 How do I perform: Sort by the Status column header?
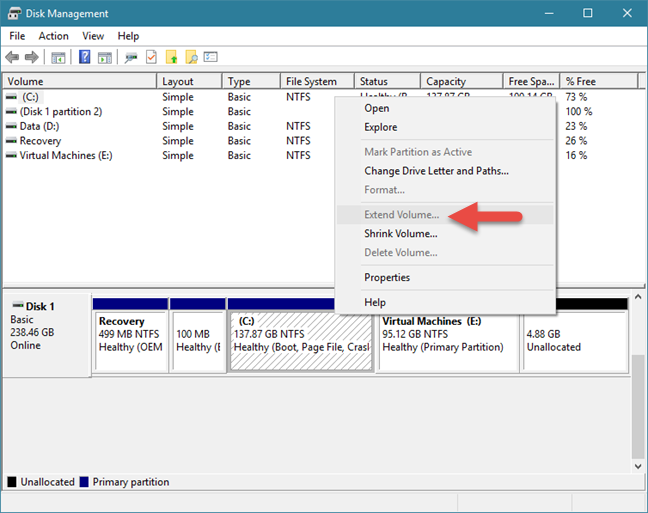(387, 81)
